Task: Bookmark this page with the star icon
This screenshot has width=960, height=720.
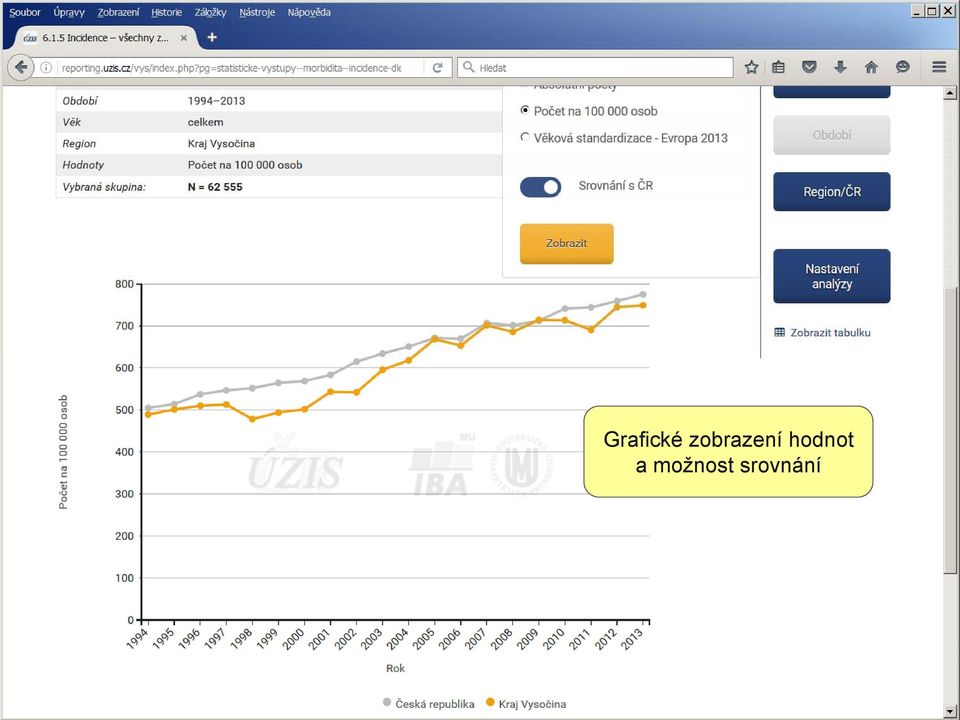Action: pos(751,67)
